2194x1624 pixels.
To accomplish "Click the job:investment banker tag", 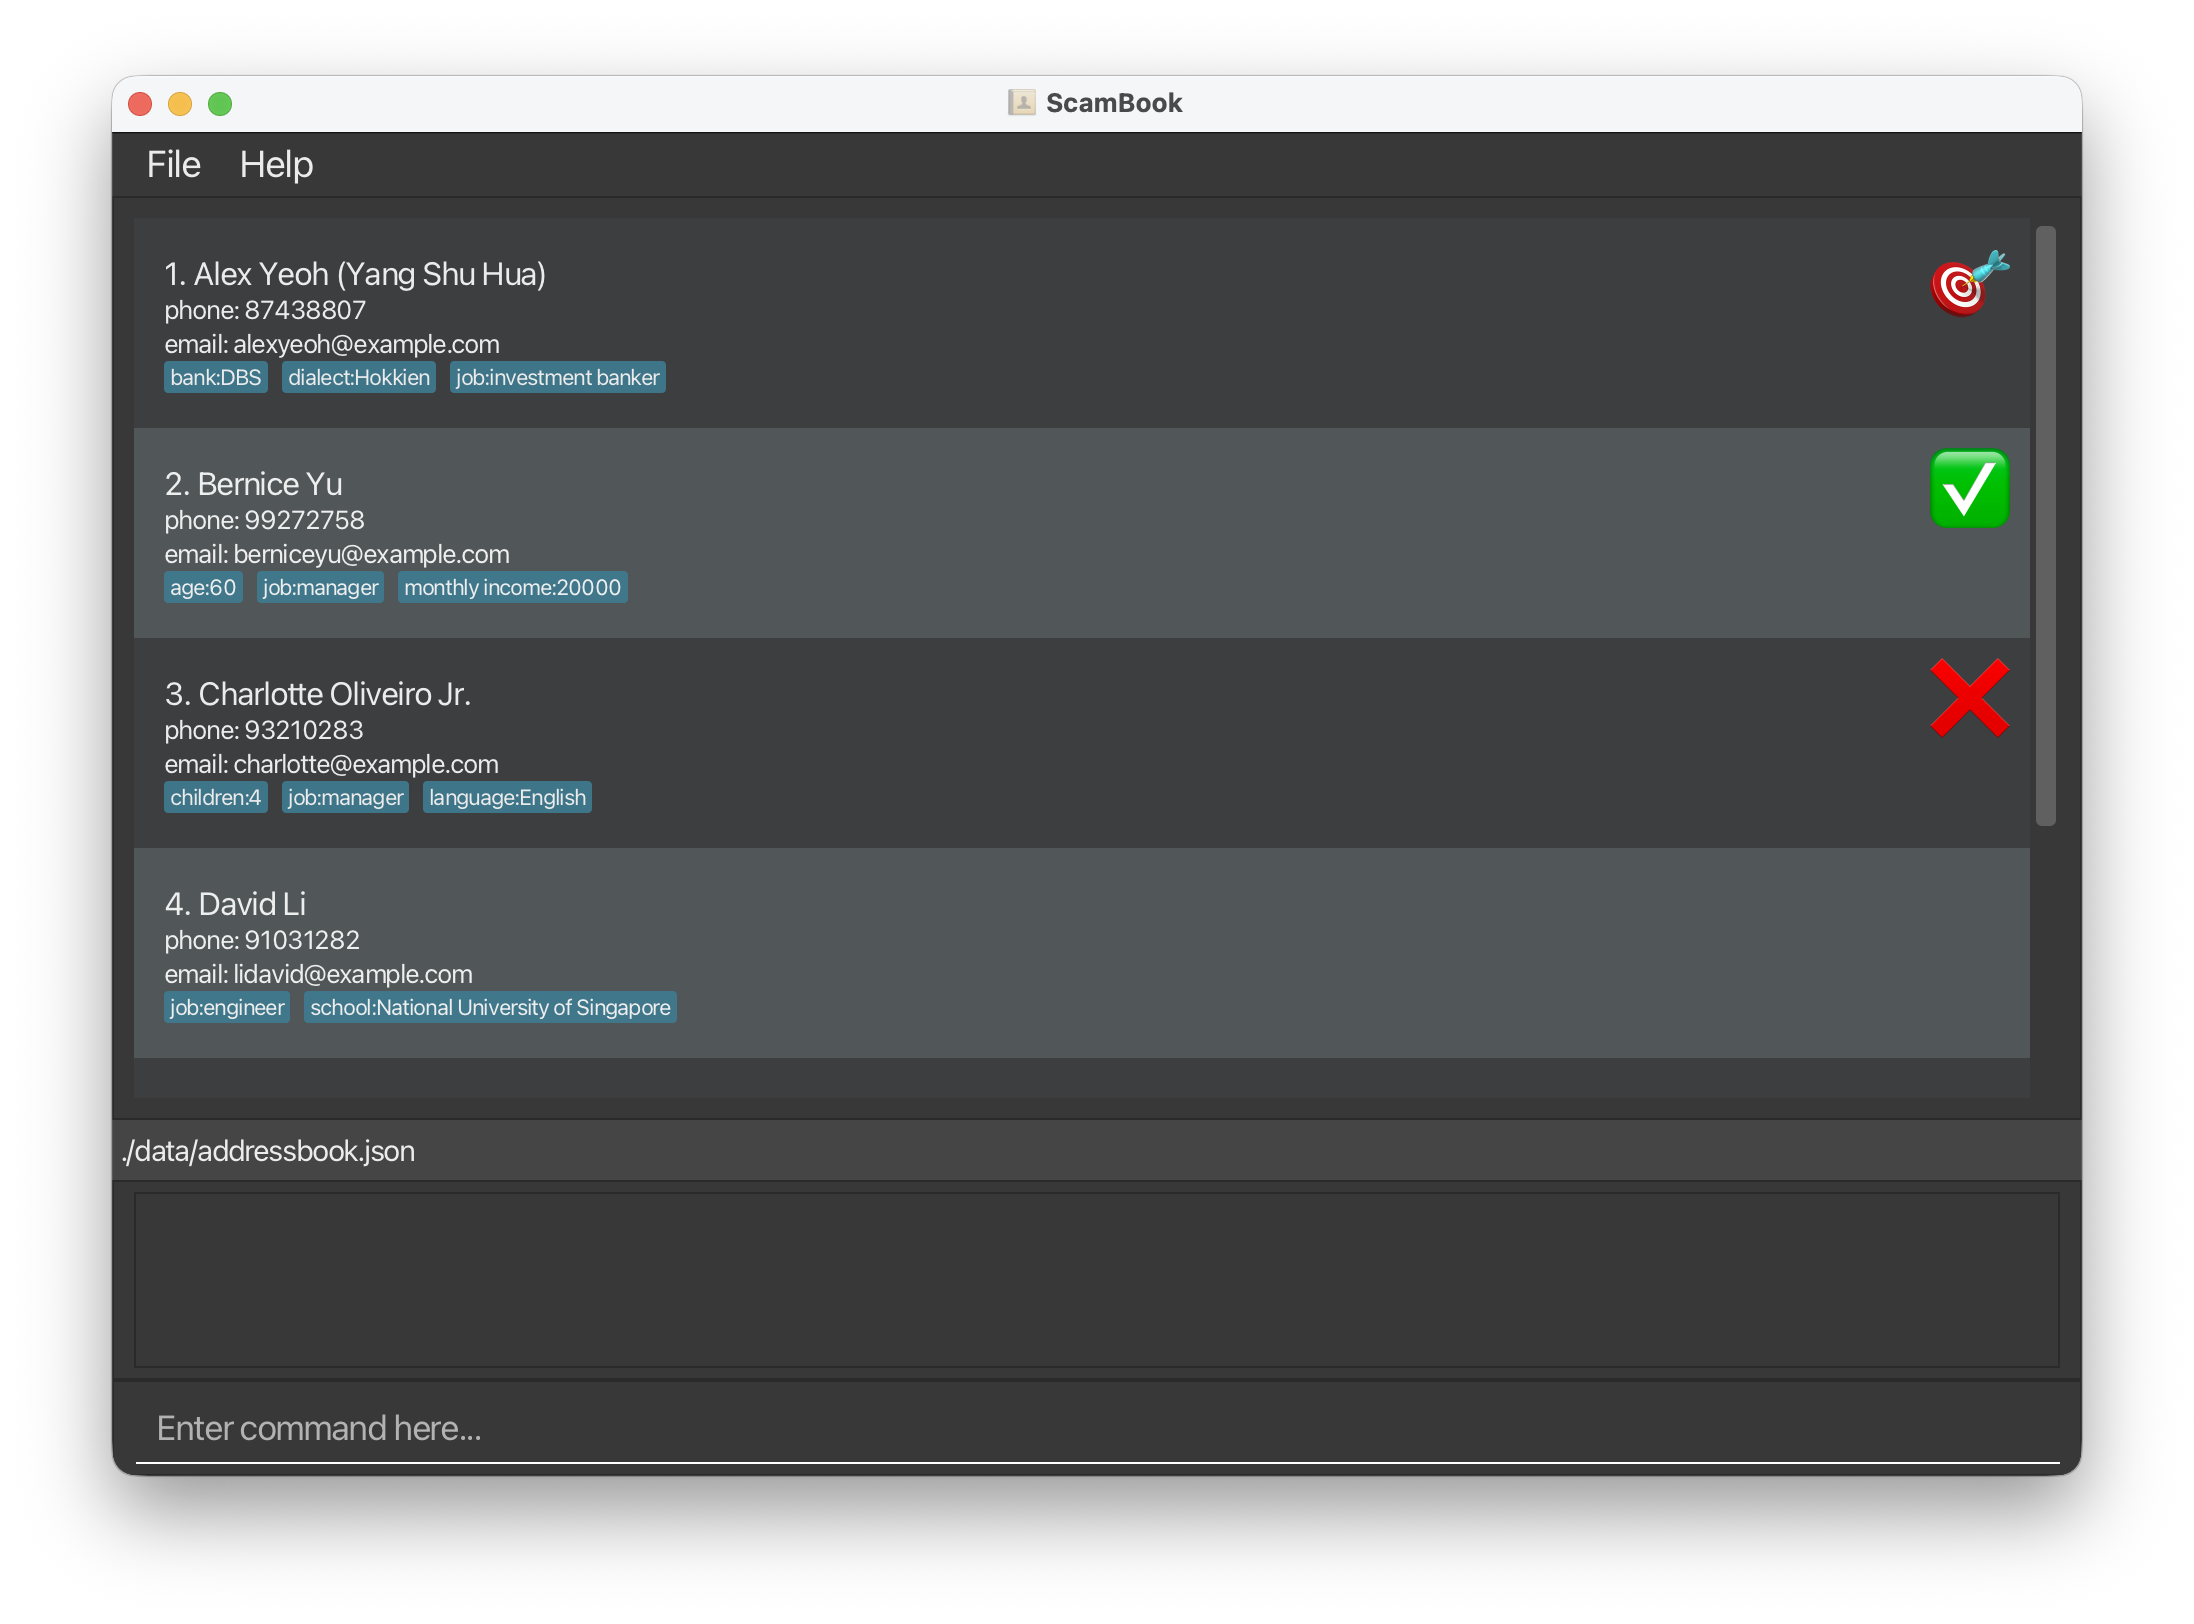I will coord(557,378).
